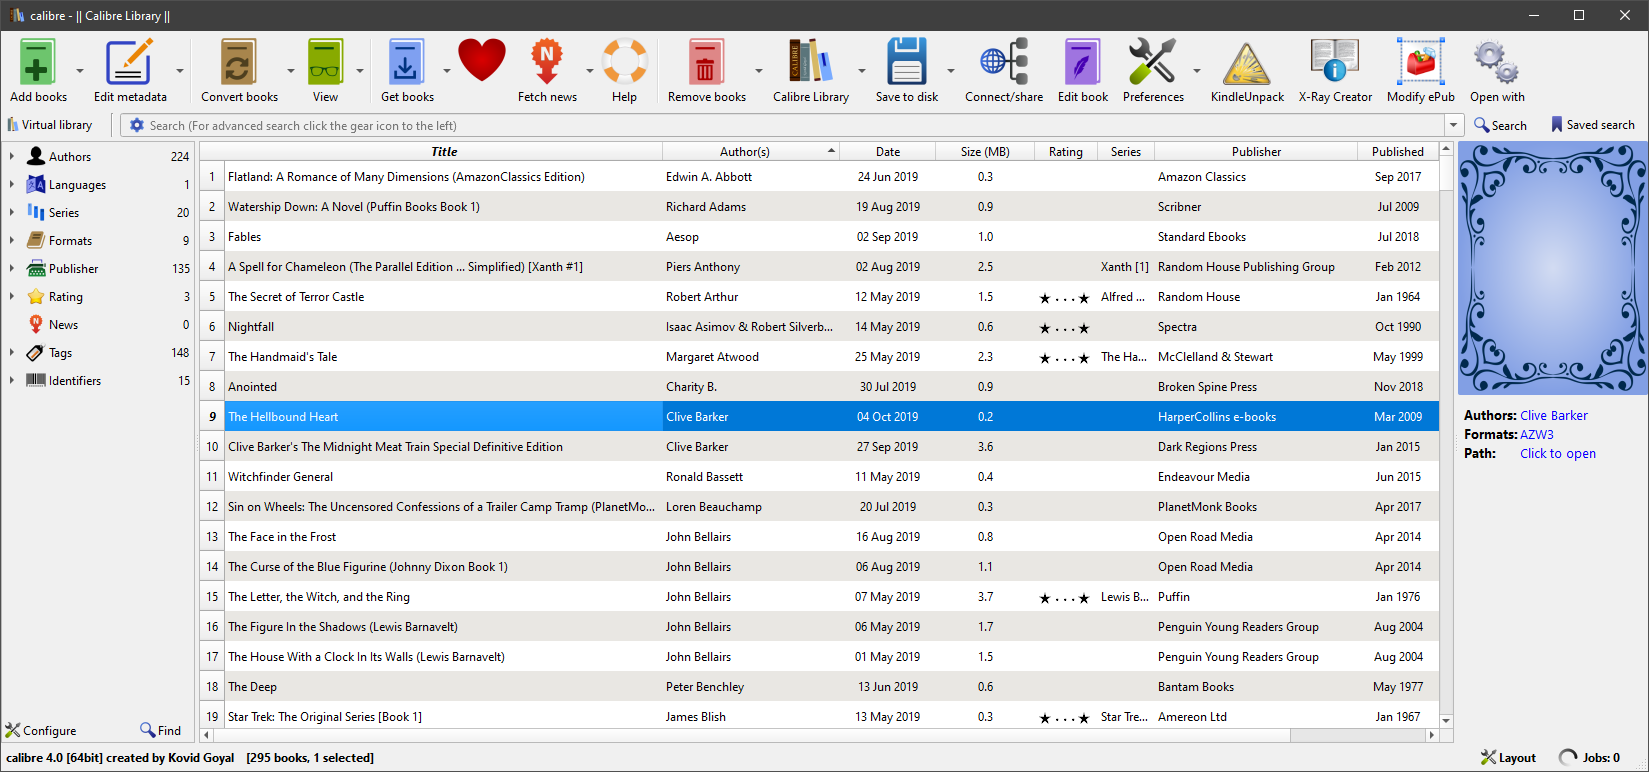Image resolution: width=1649 pixels, height=772 pixels.
Task: Open Edit metadata tool
Action: (x=129, y=63)
